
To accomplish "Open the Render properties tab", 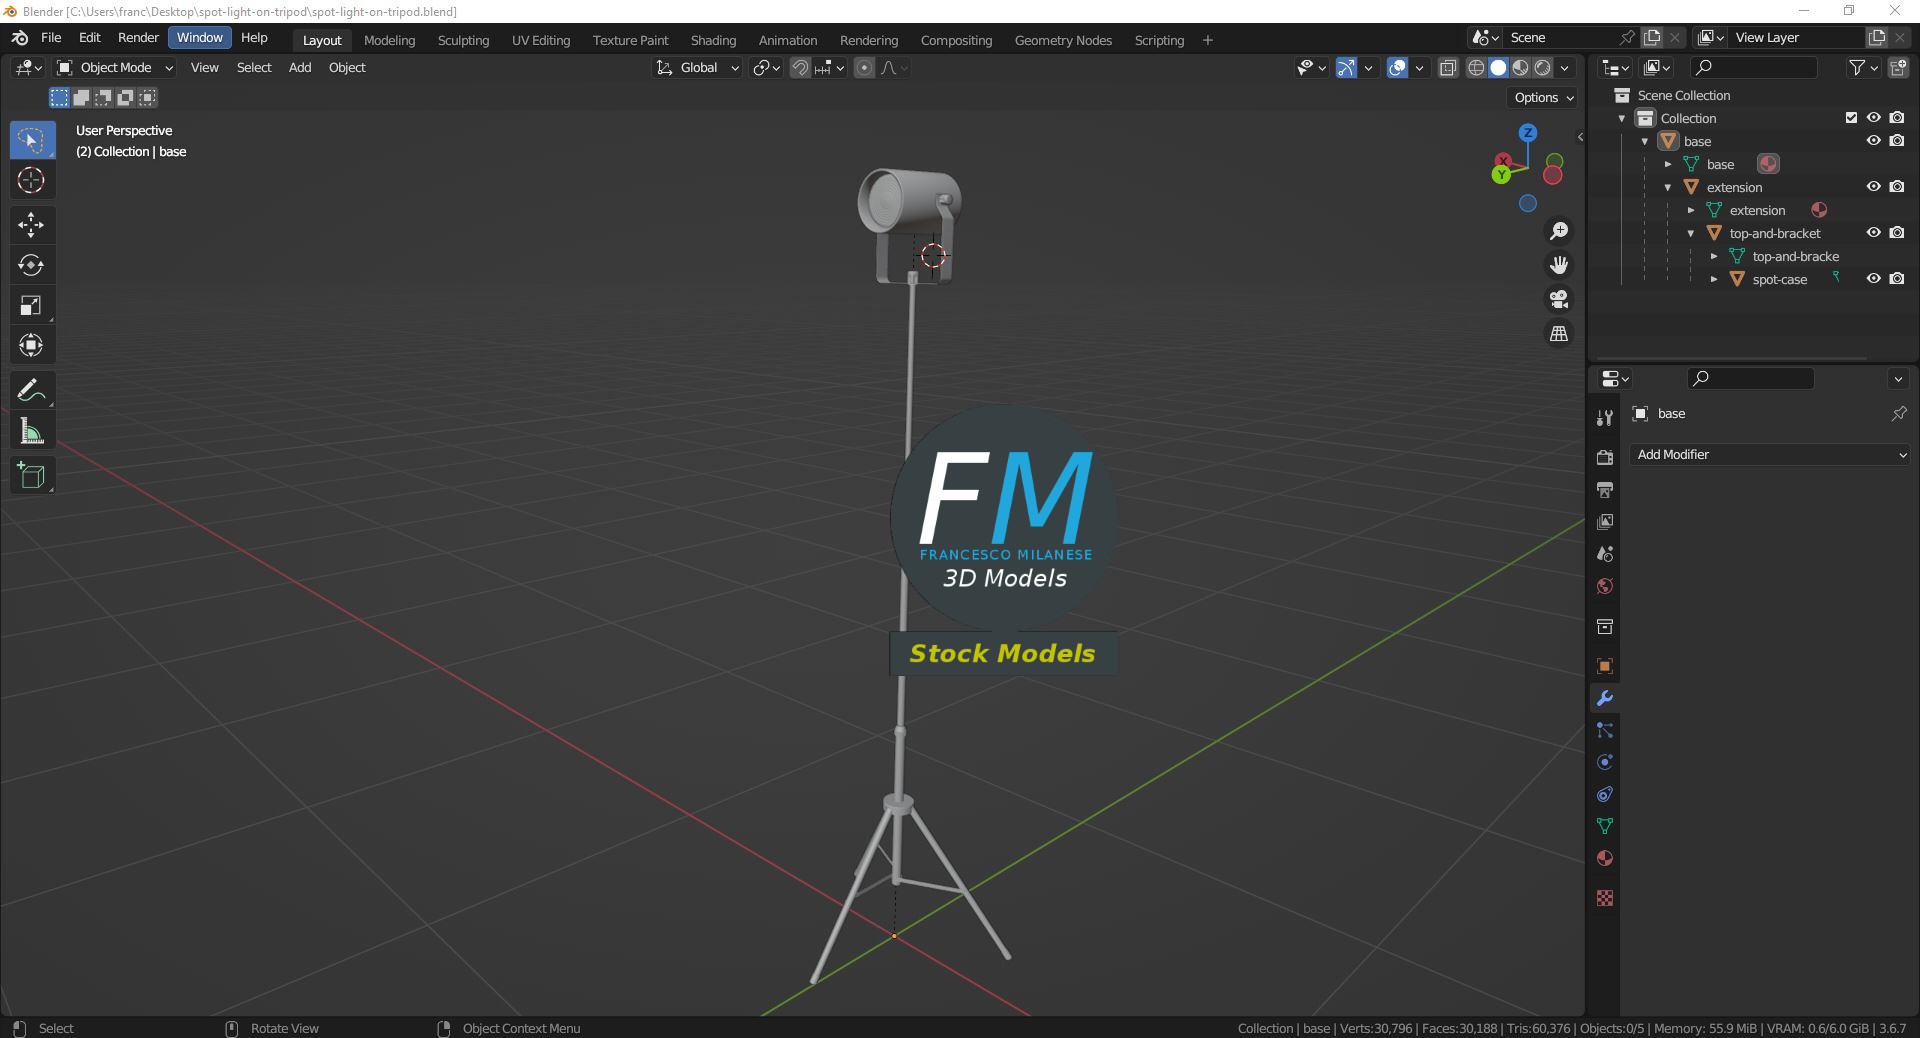I will (1605, 458).
